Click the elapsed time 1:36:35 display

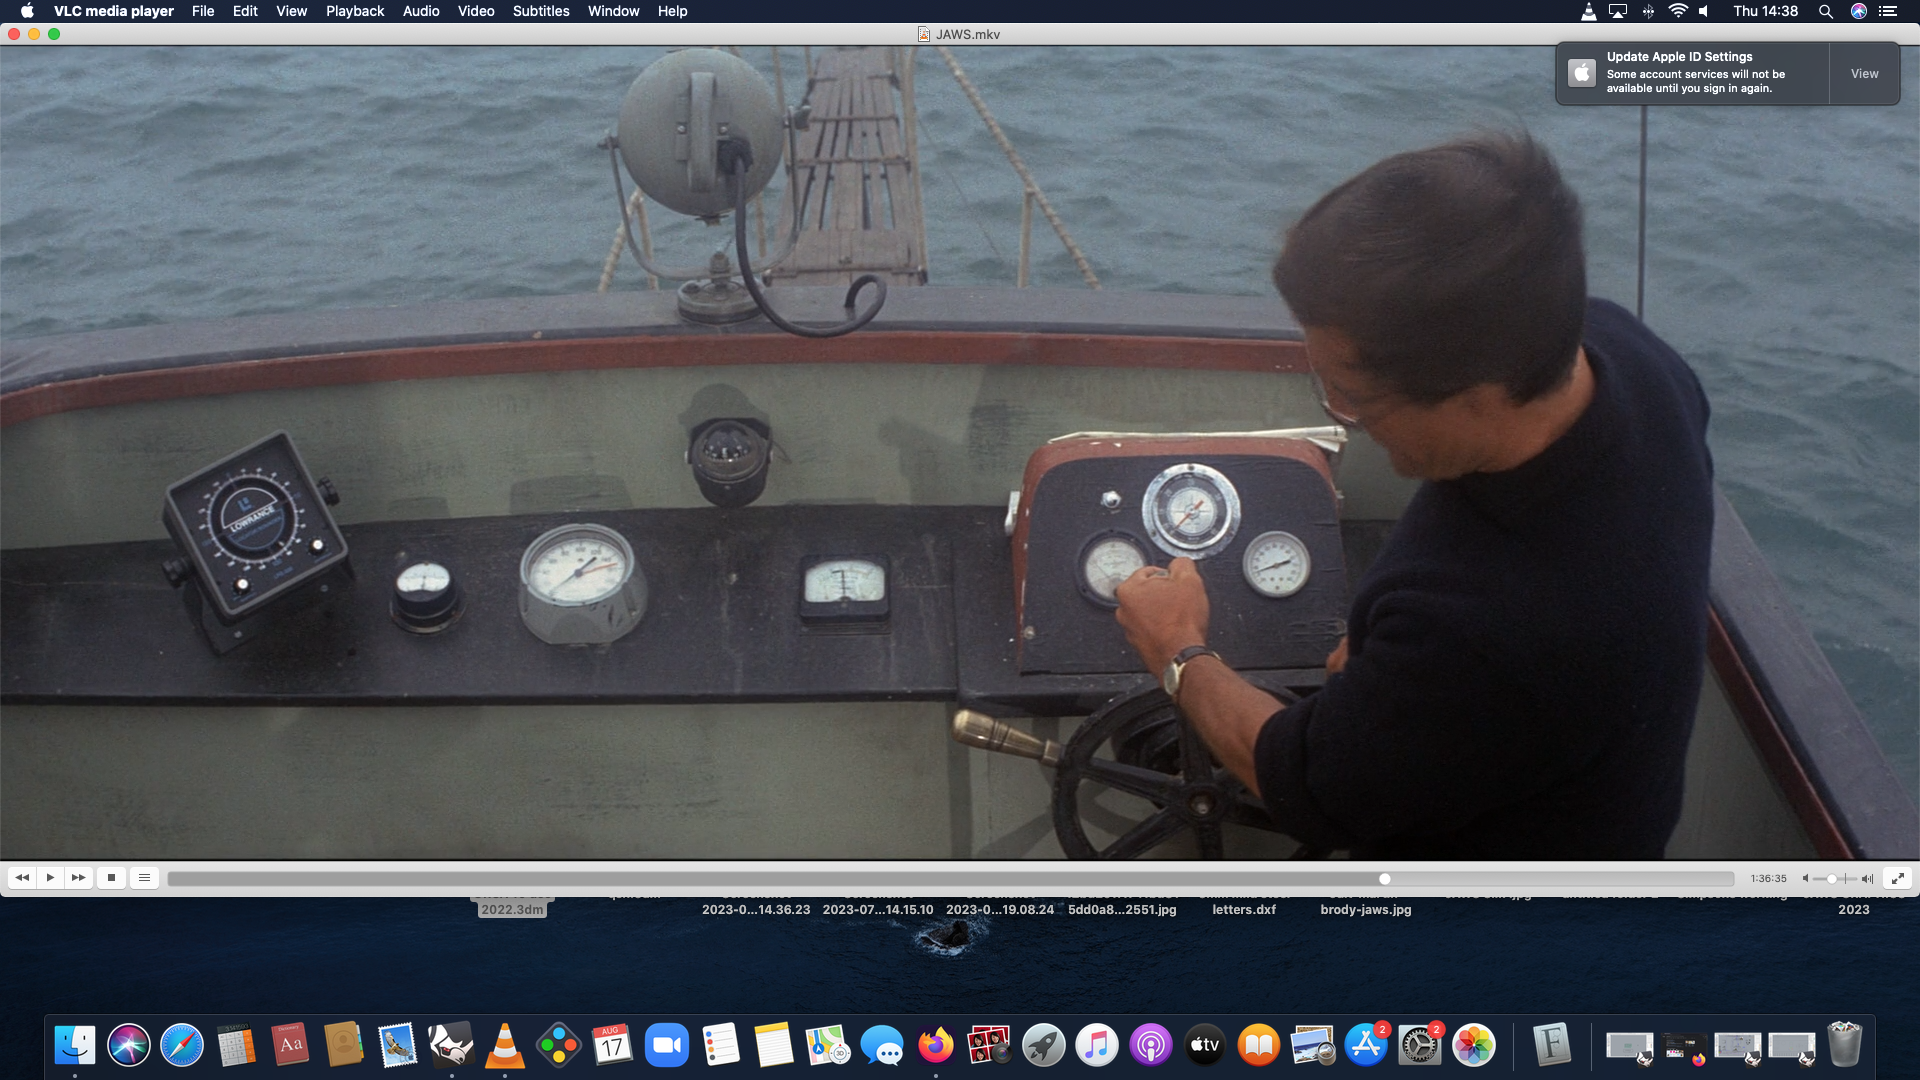1768,879
